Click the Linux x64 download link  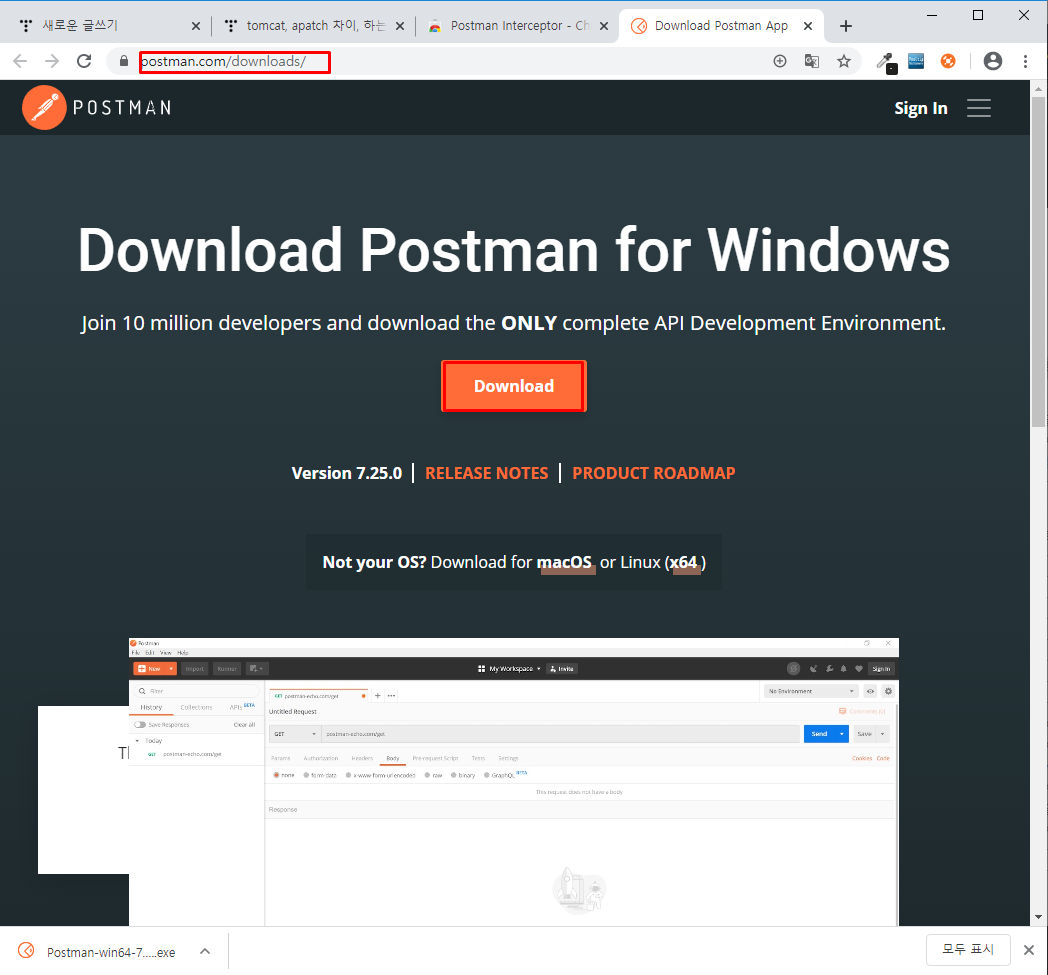(x=683, y=563)
